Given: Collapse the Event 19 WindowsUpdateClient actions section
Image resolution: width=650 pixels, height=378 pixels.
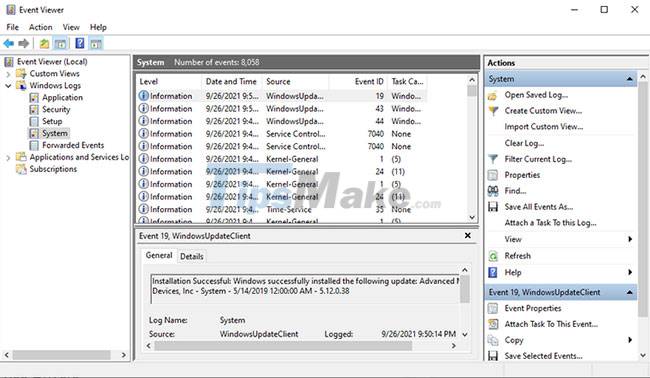Looking at the screenshot, I should [630, 292].
